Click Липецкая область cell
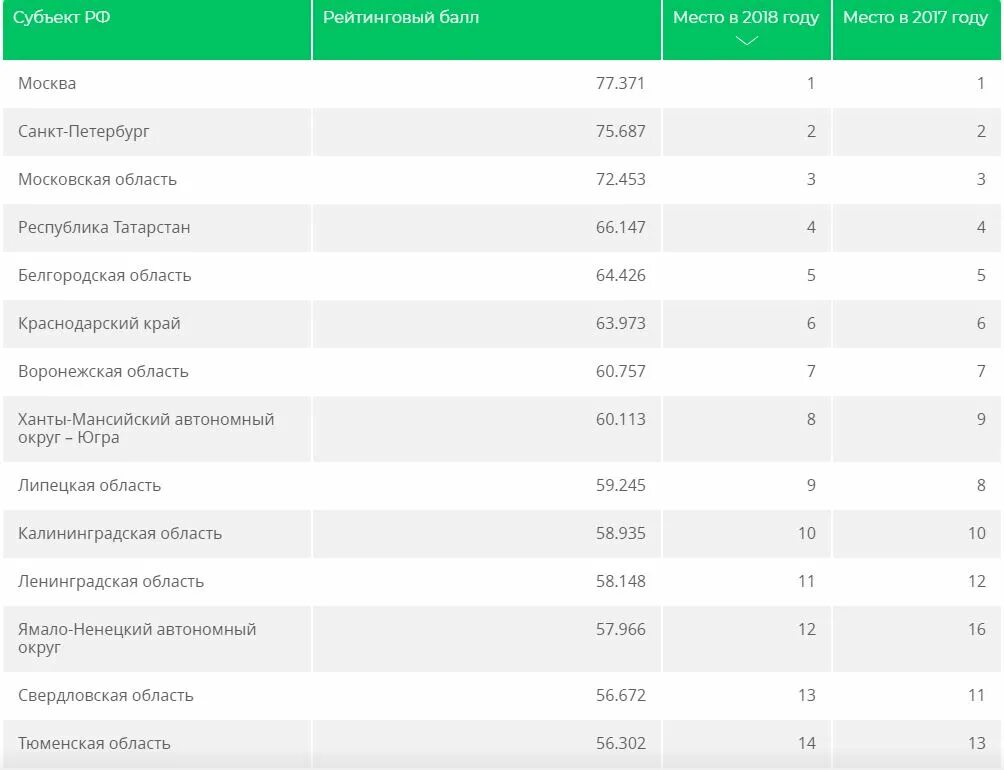This screenshot has height=770, width=1004. [x=89, y=486]
